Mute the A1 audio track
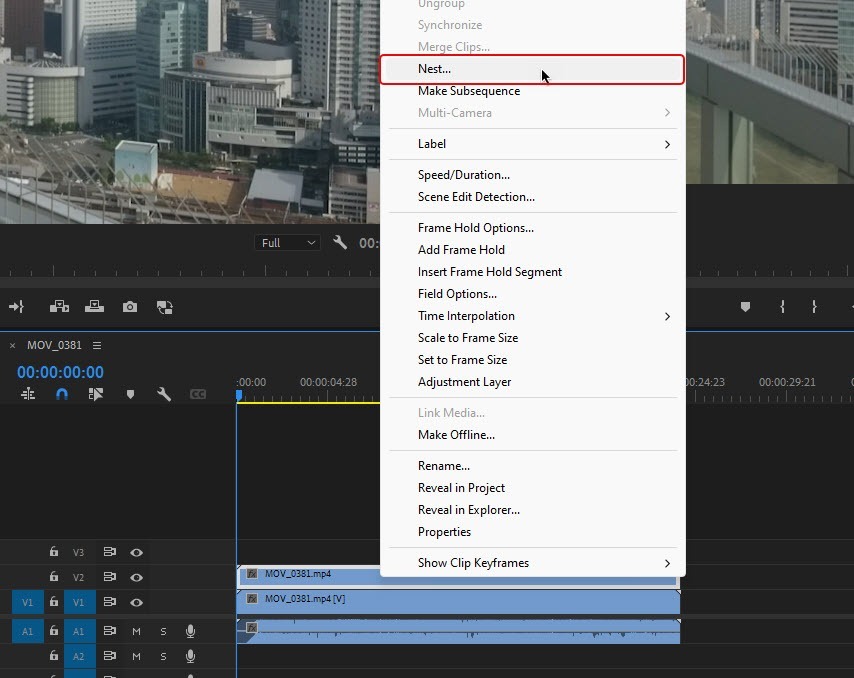The height and width of the screenshot is (678, 854). point(136,631)
